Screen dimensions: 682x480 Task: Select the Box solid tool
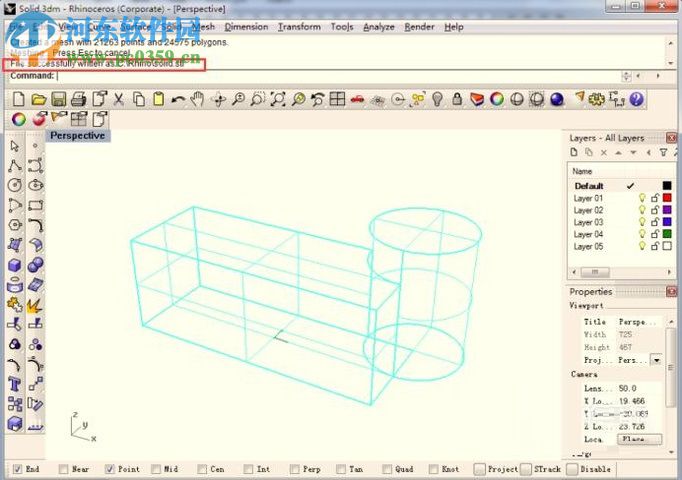pyautogui.click(x=15, y=265)
